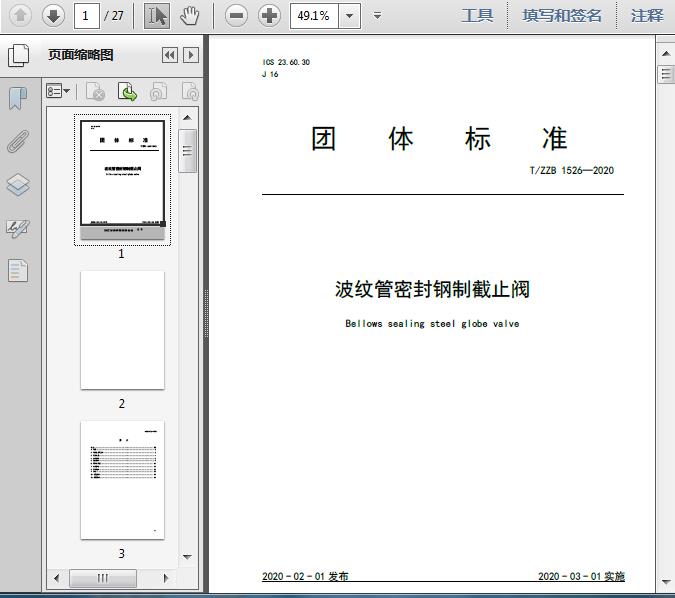Click the 2020-03-01 实施 date text
This screenshot has height=598, width=675.
(x=581, y=576)
